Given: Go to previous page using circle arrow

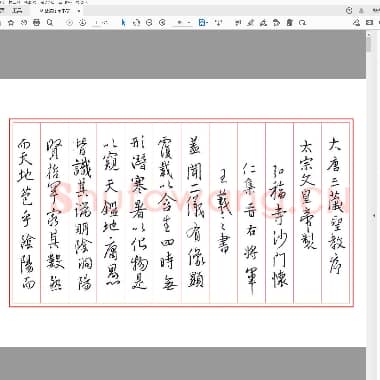Looking at the screenshot, I should point(69,23).
